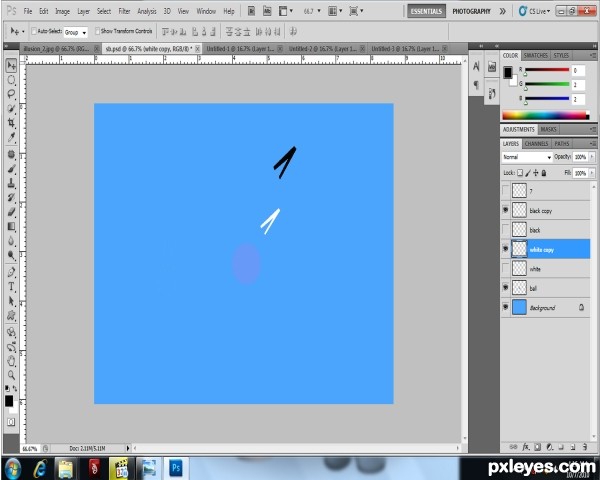
Task: Select the Lasso tool
Action: click(11, 94)
